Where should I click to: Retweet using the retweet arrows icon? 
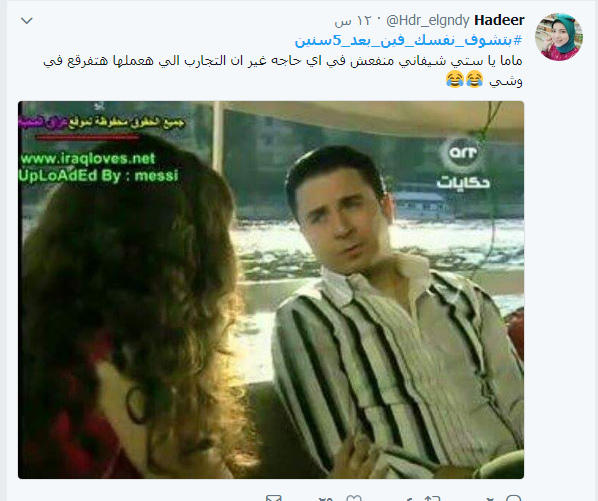(432, 498)
